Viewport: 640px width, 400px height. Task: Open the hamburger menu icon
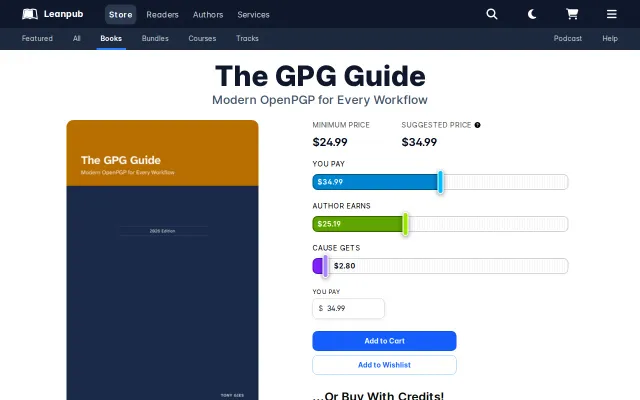(611, 14)
